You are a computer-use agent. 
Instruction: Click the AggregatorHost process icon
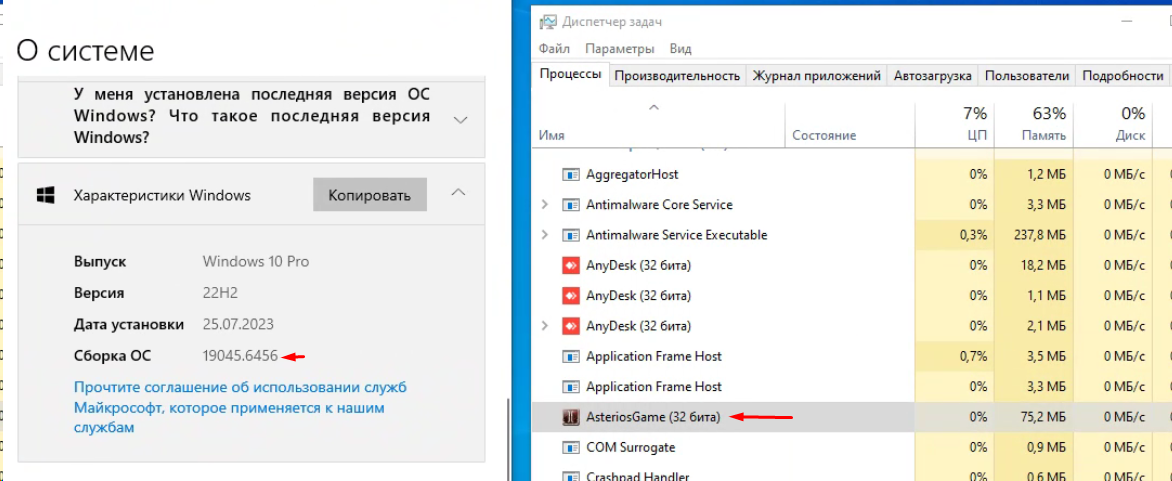pyautogui.click(x=571, y=175)
